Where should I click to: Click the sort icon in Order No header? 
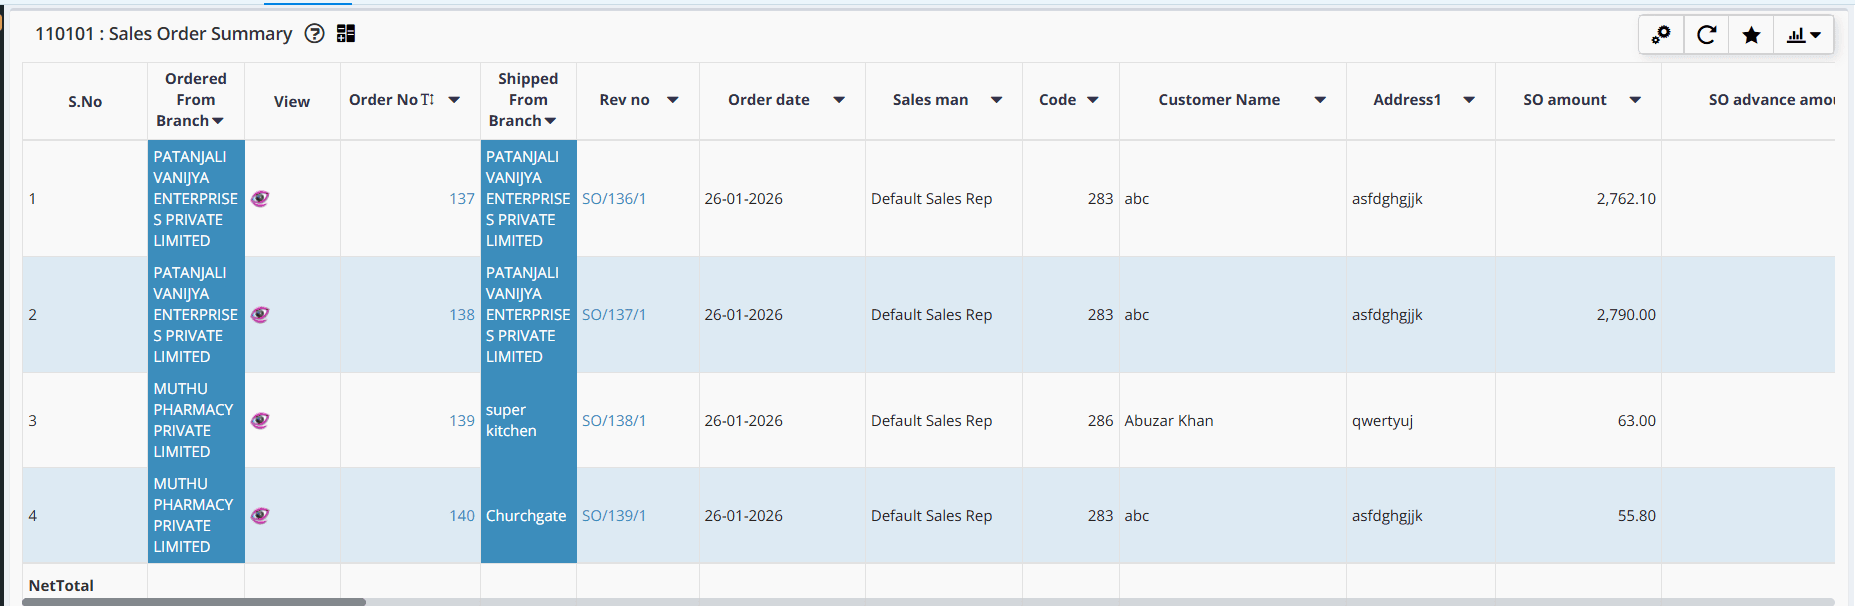point(428,100)
